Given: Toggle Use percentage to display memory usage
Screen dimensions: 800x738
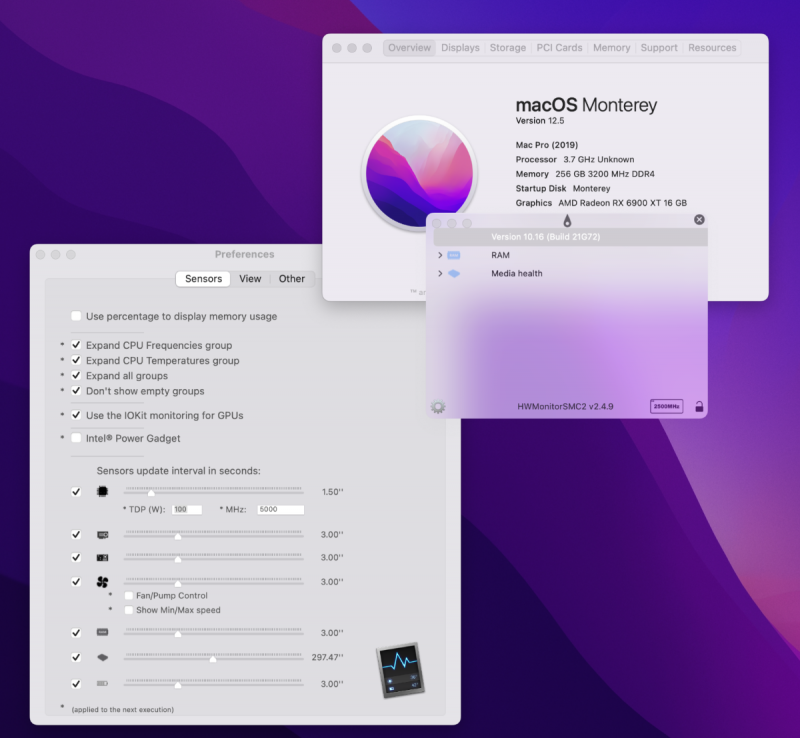Looking at the screenshot, I should coord(76,316).
